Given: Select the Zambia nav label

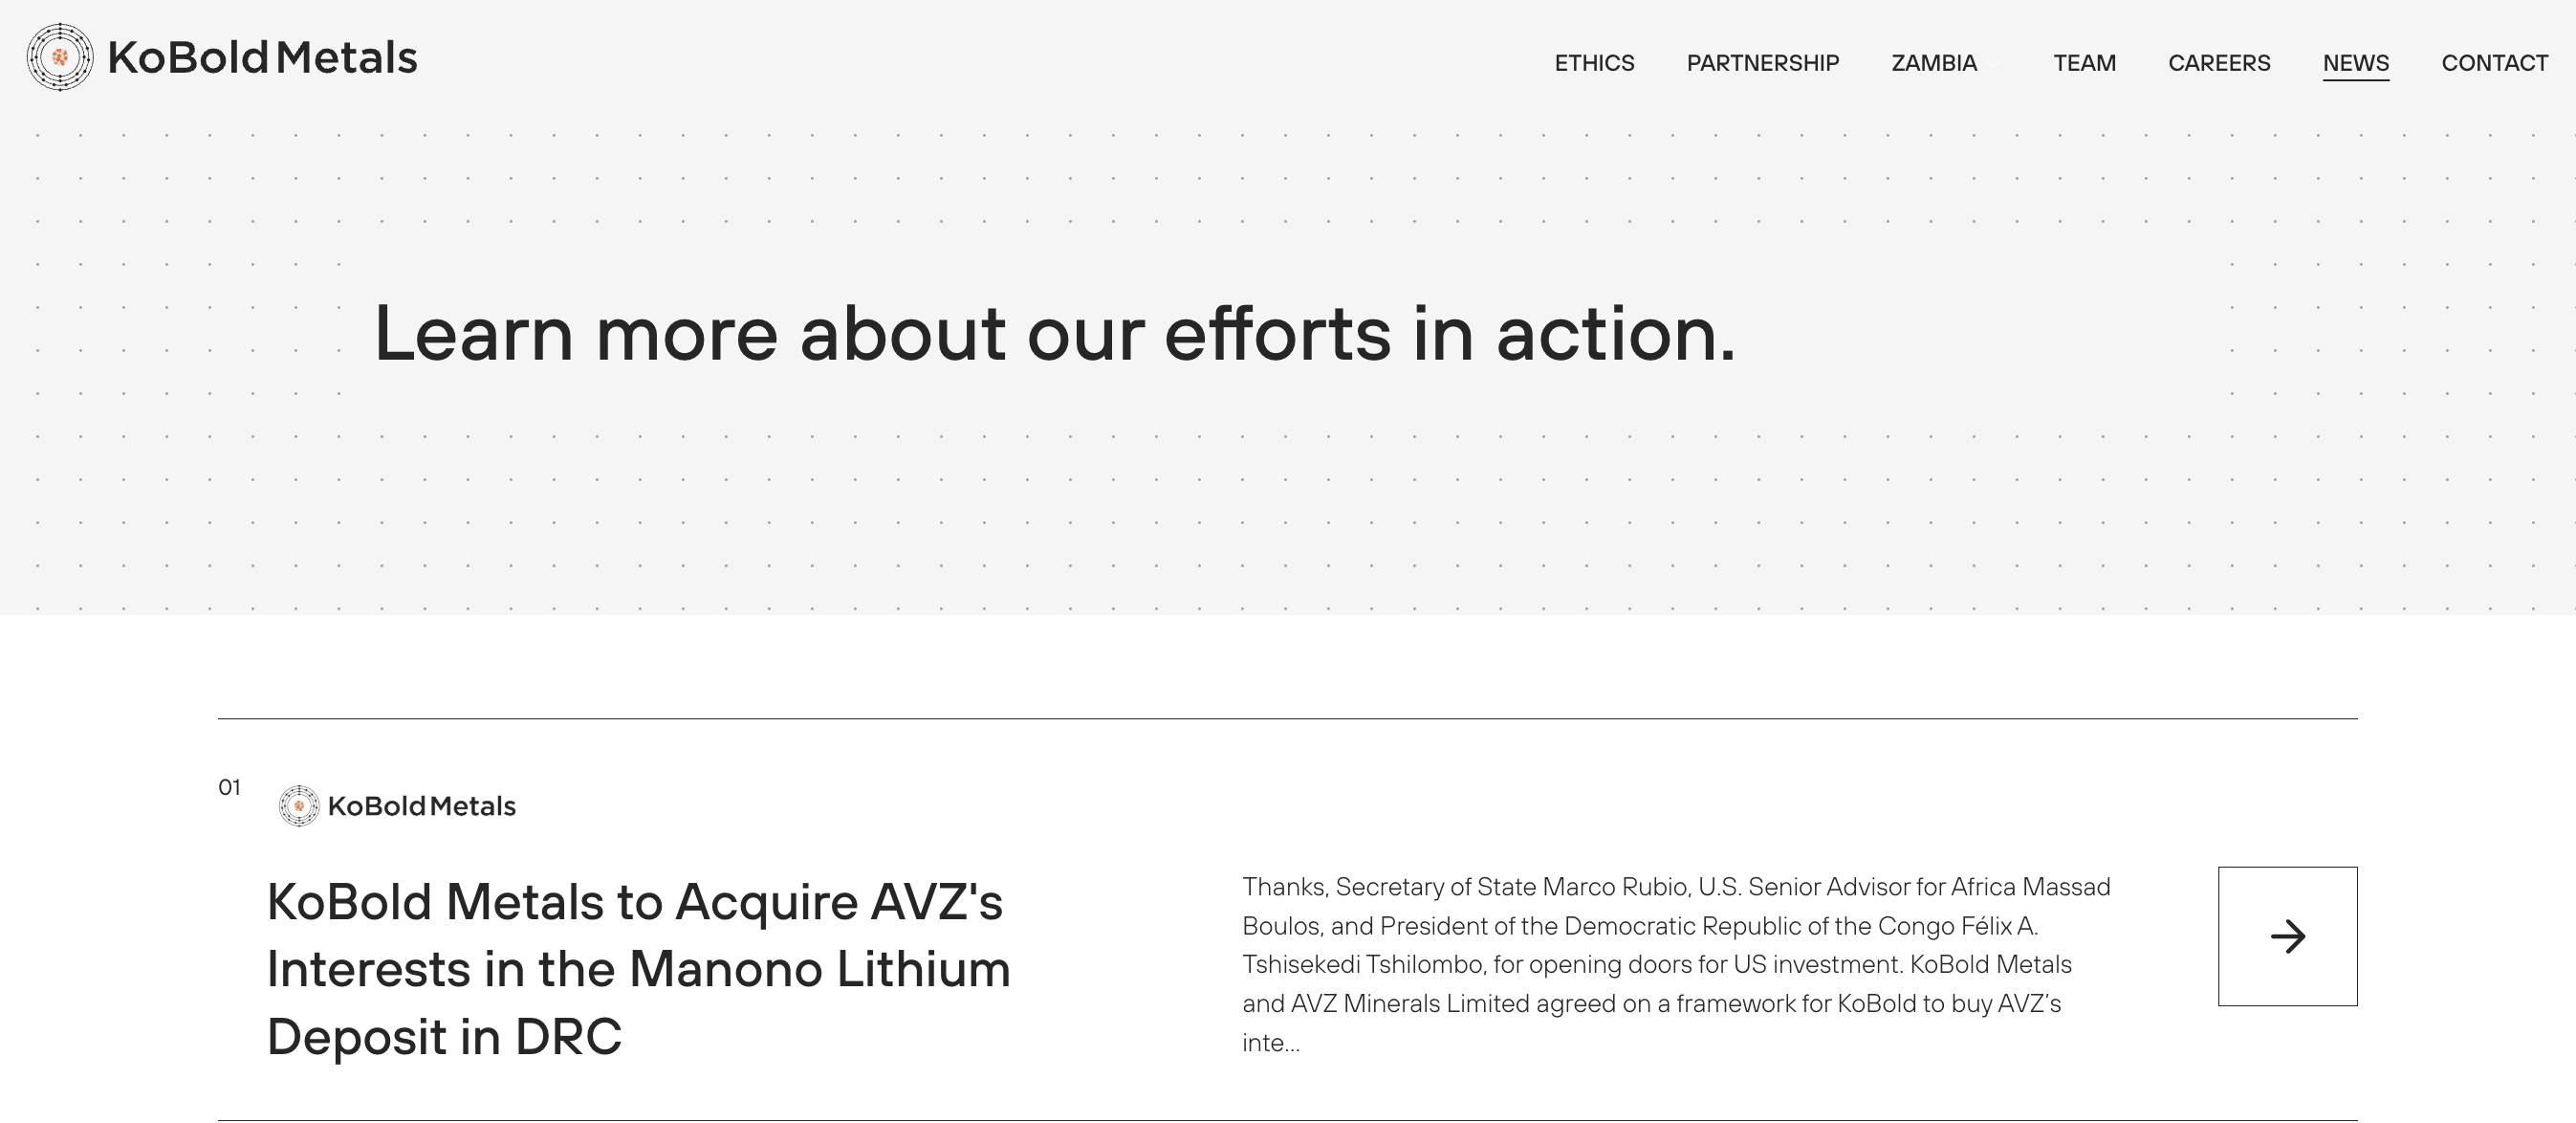Looking at the screenshot, I should pos(1933,63).
